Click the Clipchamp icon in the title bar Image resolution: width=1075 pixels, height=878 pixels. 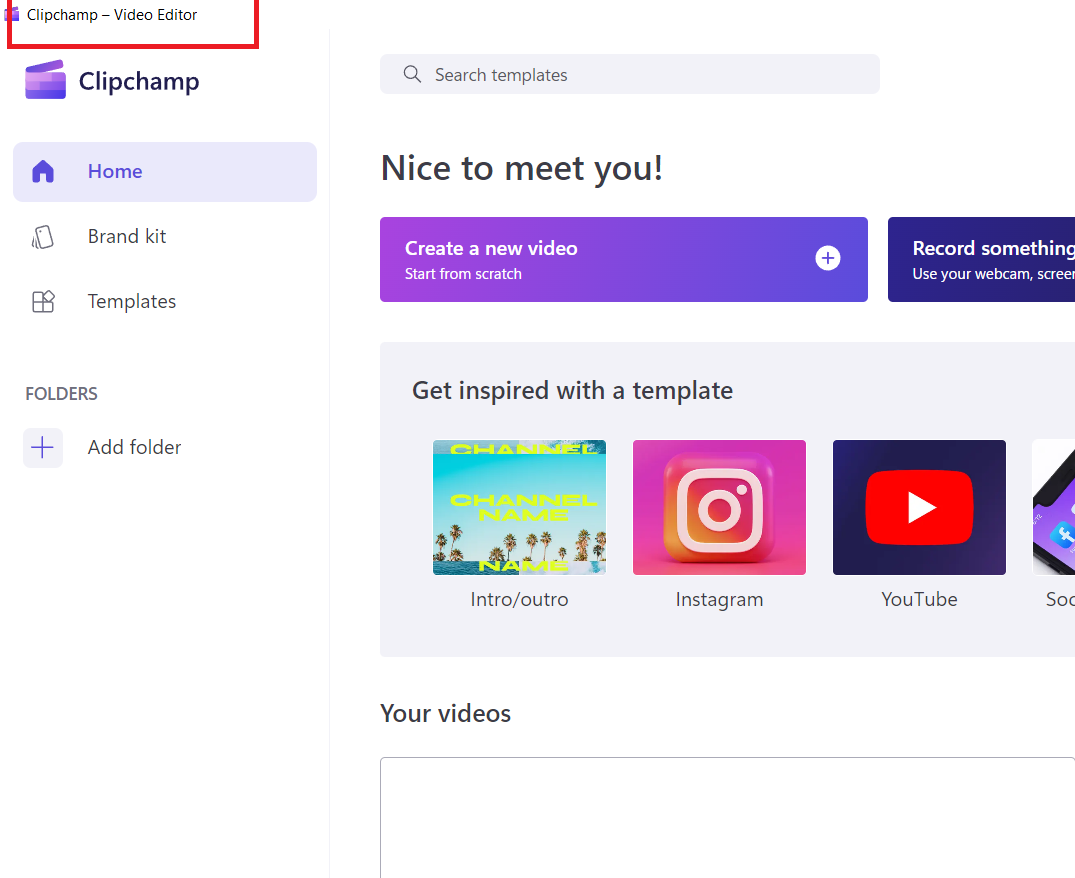pos(12,14)
